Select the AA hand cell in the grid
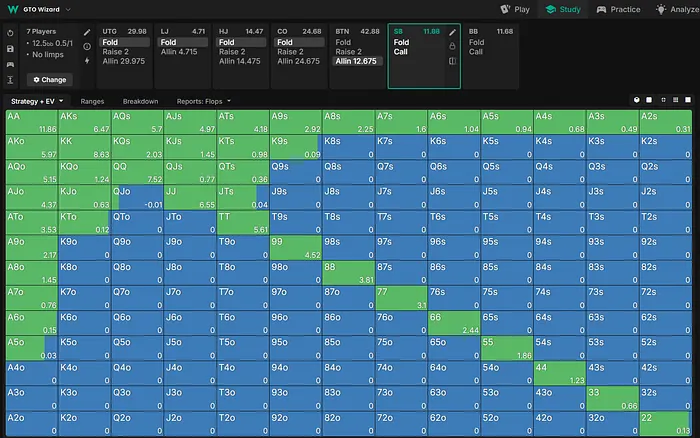Viewport: 700px width, 438px height. click(x=31, y=122)
